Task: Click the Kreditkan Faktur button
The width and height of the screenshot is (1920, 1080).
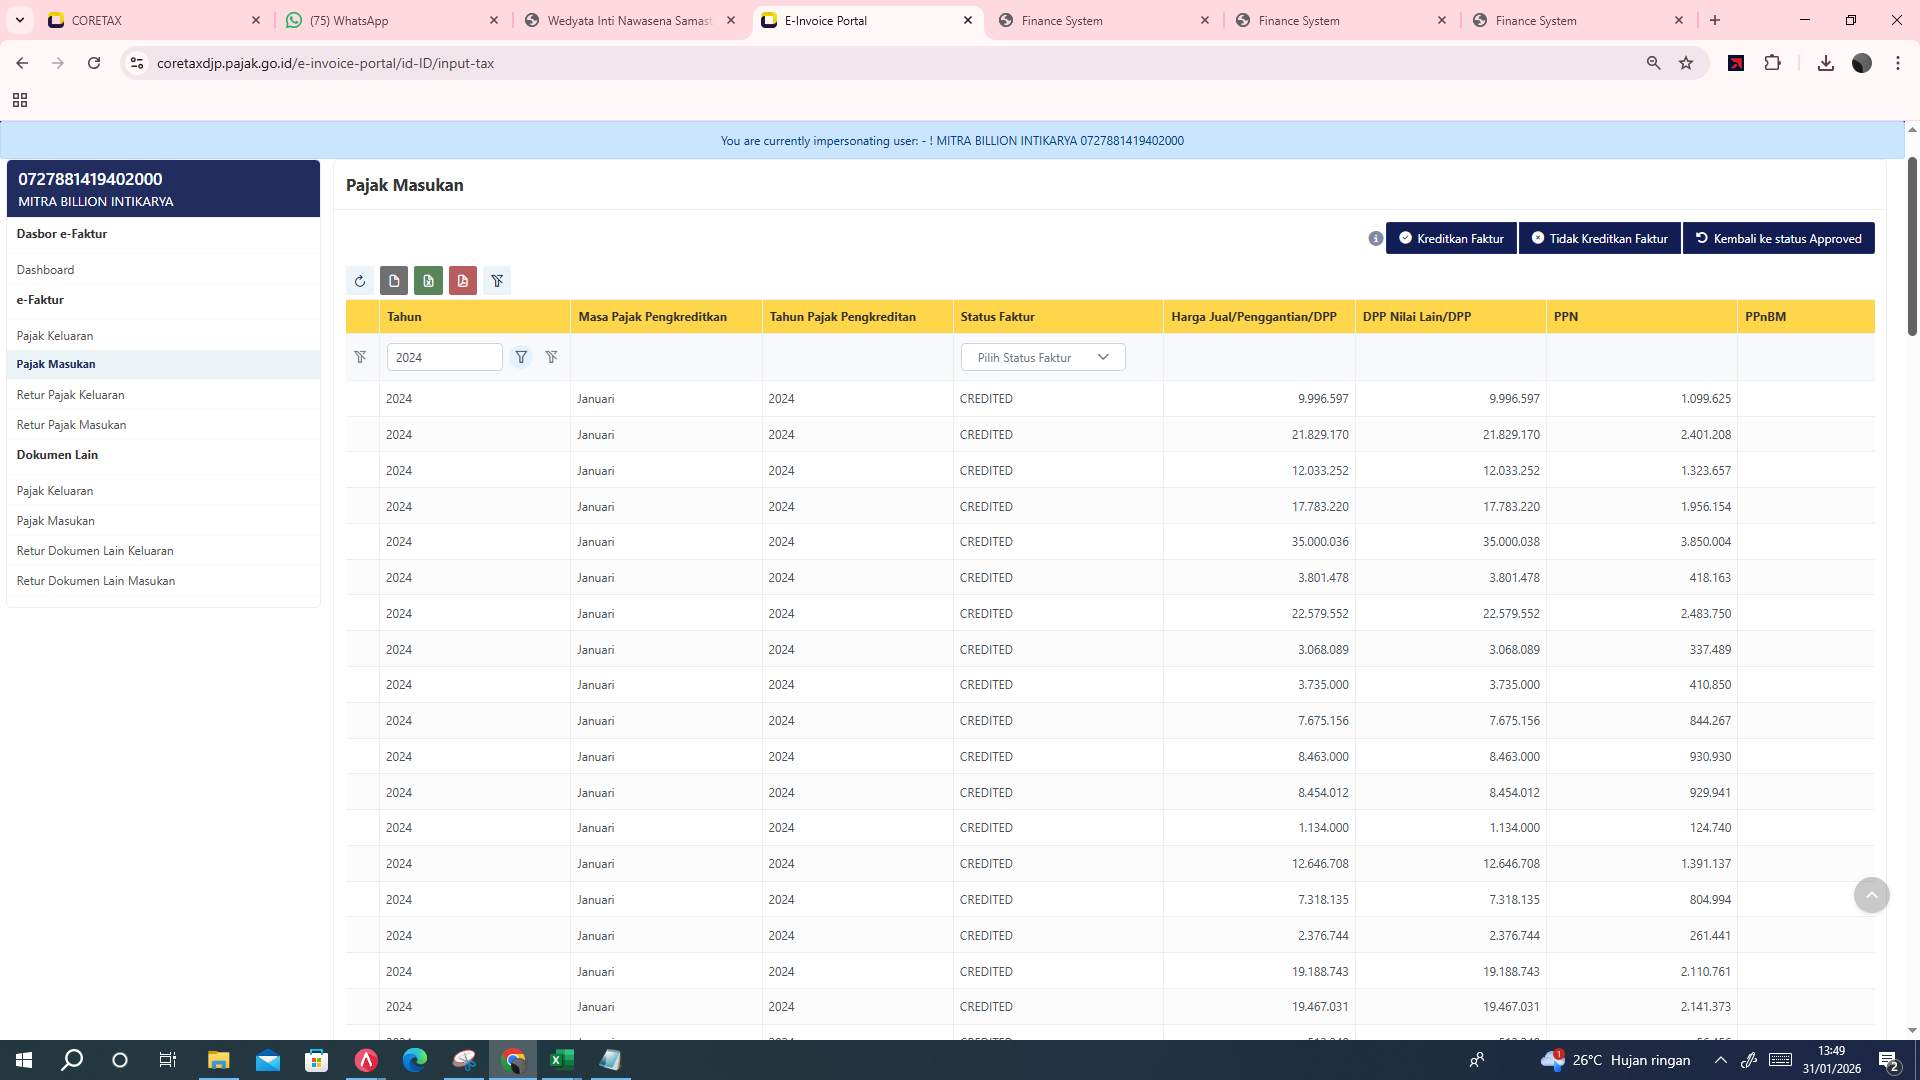Action: [x=1451, y=238]
